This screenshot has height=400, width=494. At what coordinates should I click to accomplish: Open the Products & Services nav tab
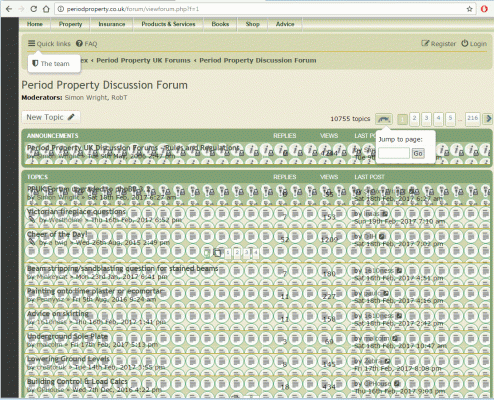(168, 24)
